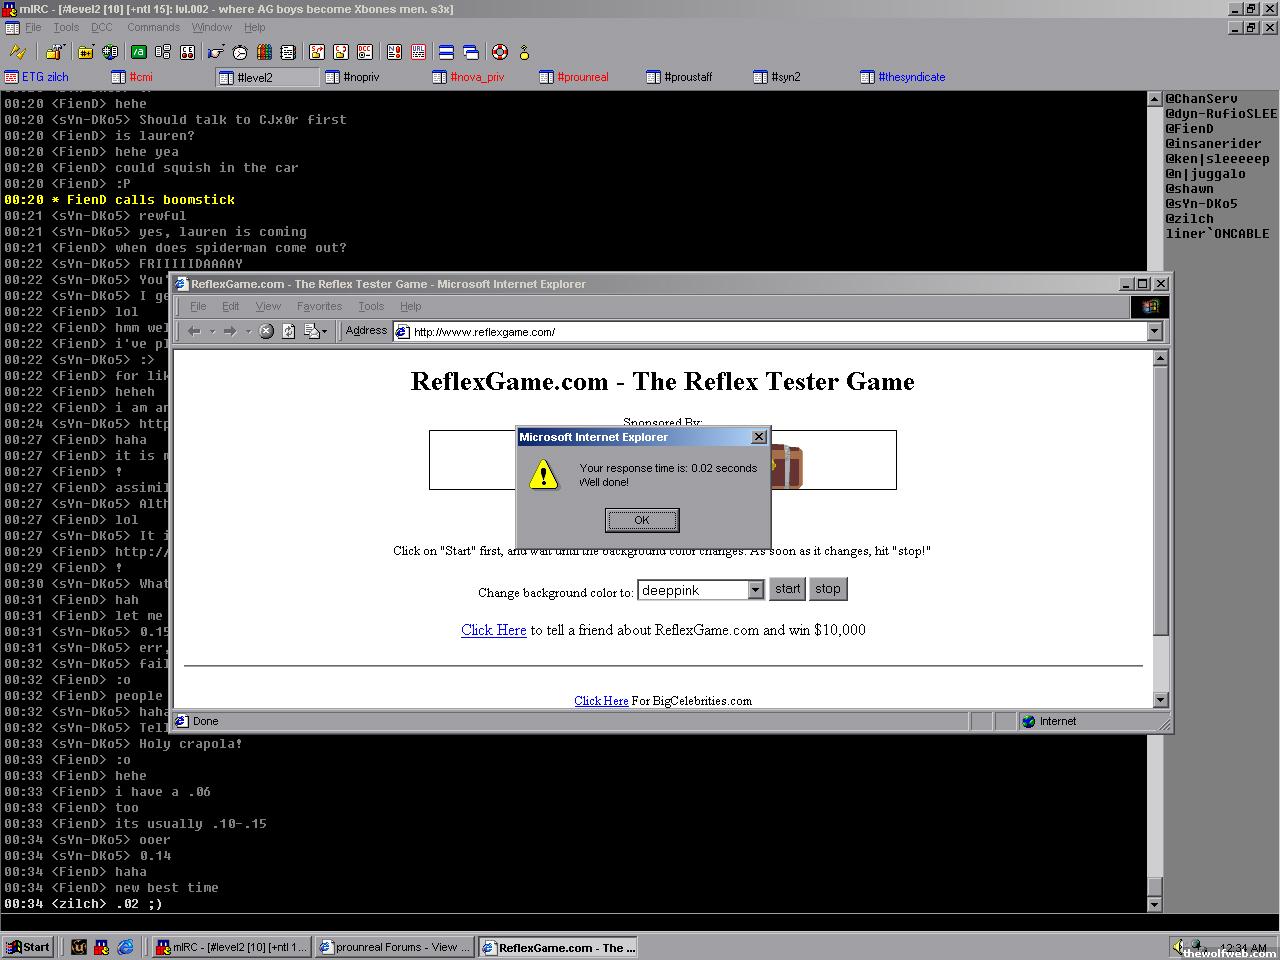Image resolution: width=1280 pixels, height=960 pixels.
Task: Open the colors icon in mIRC toolbar
Action: point(264,52)
